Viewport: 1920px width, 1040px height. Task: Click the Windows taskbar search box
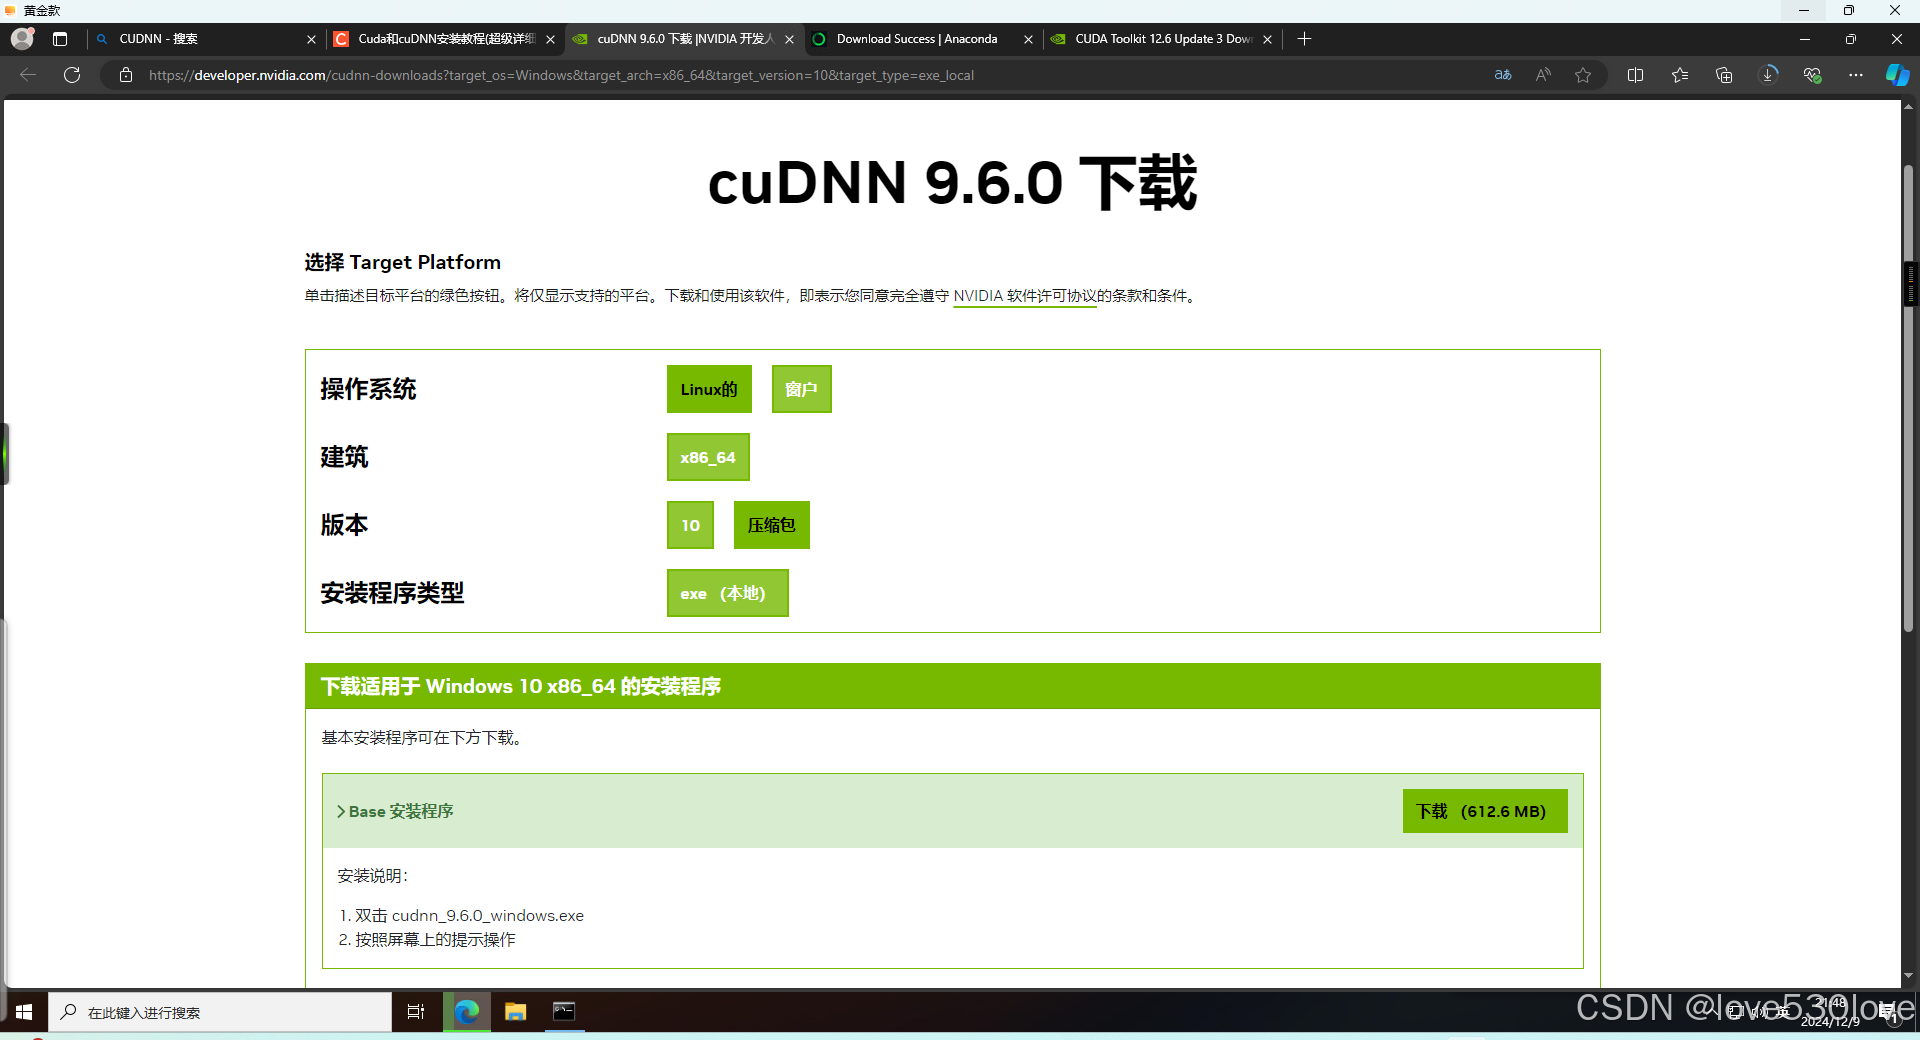220,1012
